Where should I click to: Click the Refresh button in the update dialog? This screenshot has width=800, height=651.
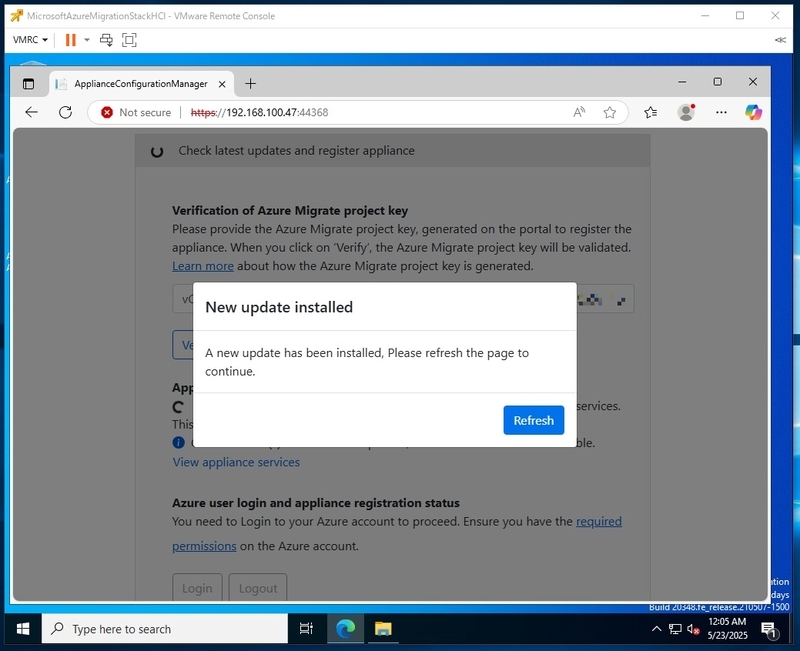533,420
